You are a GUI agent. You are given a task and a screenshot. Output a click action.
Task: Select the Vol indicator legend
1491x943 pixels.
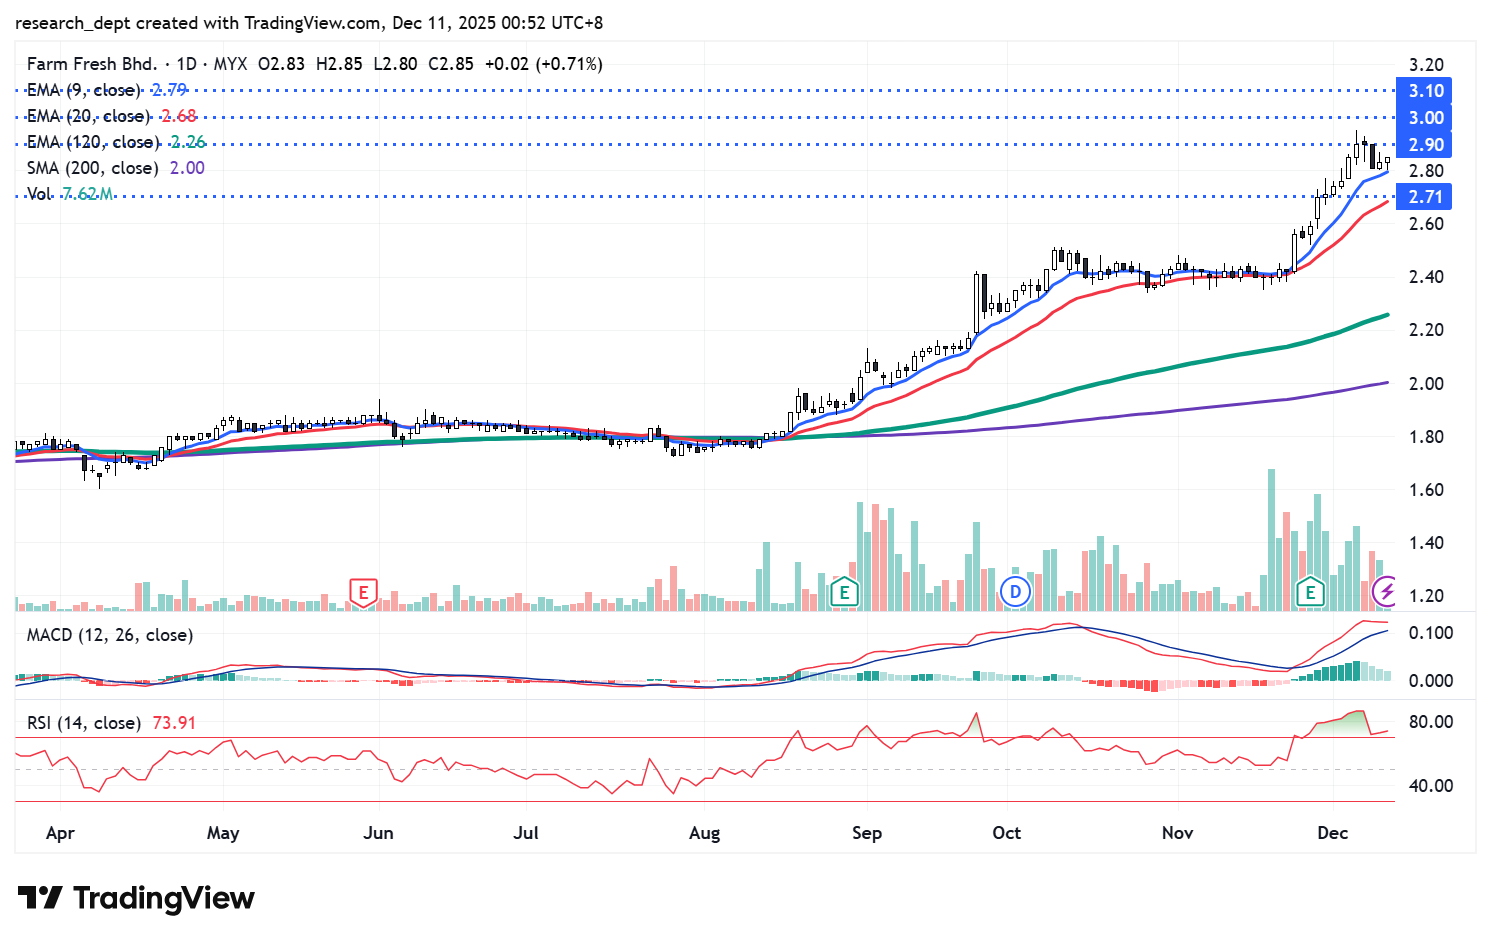(x=40, y=194)
